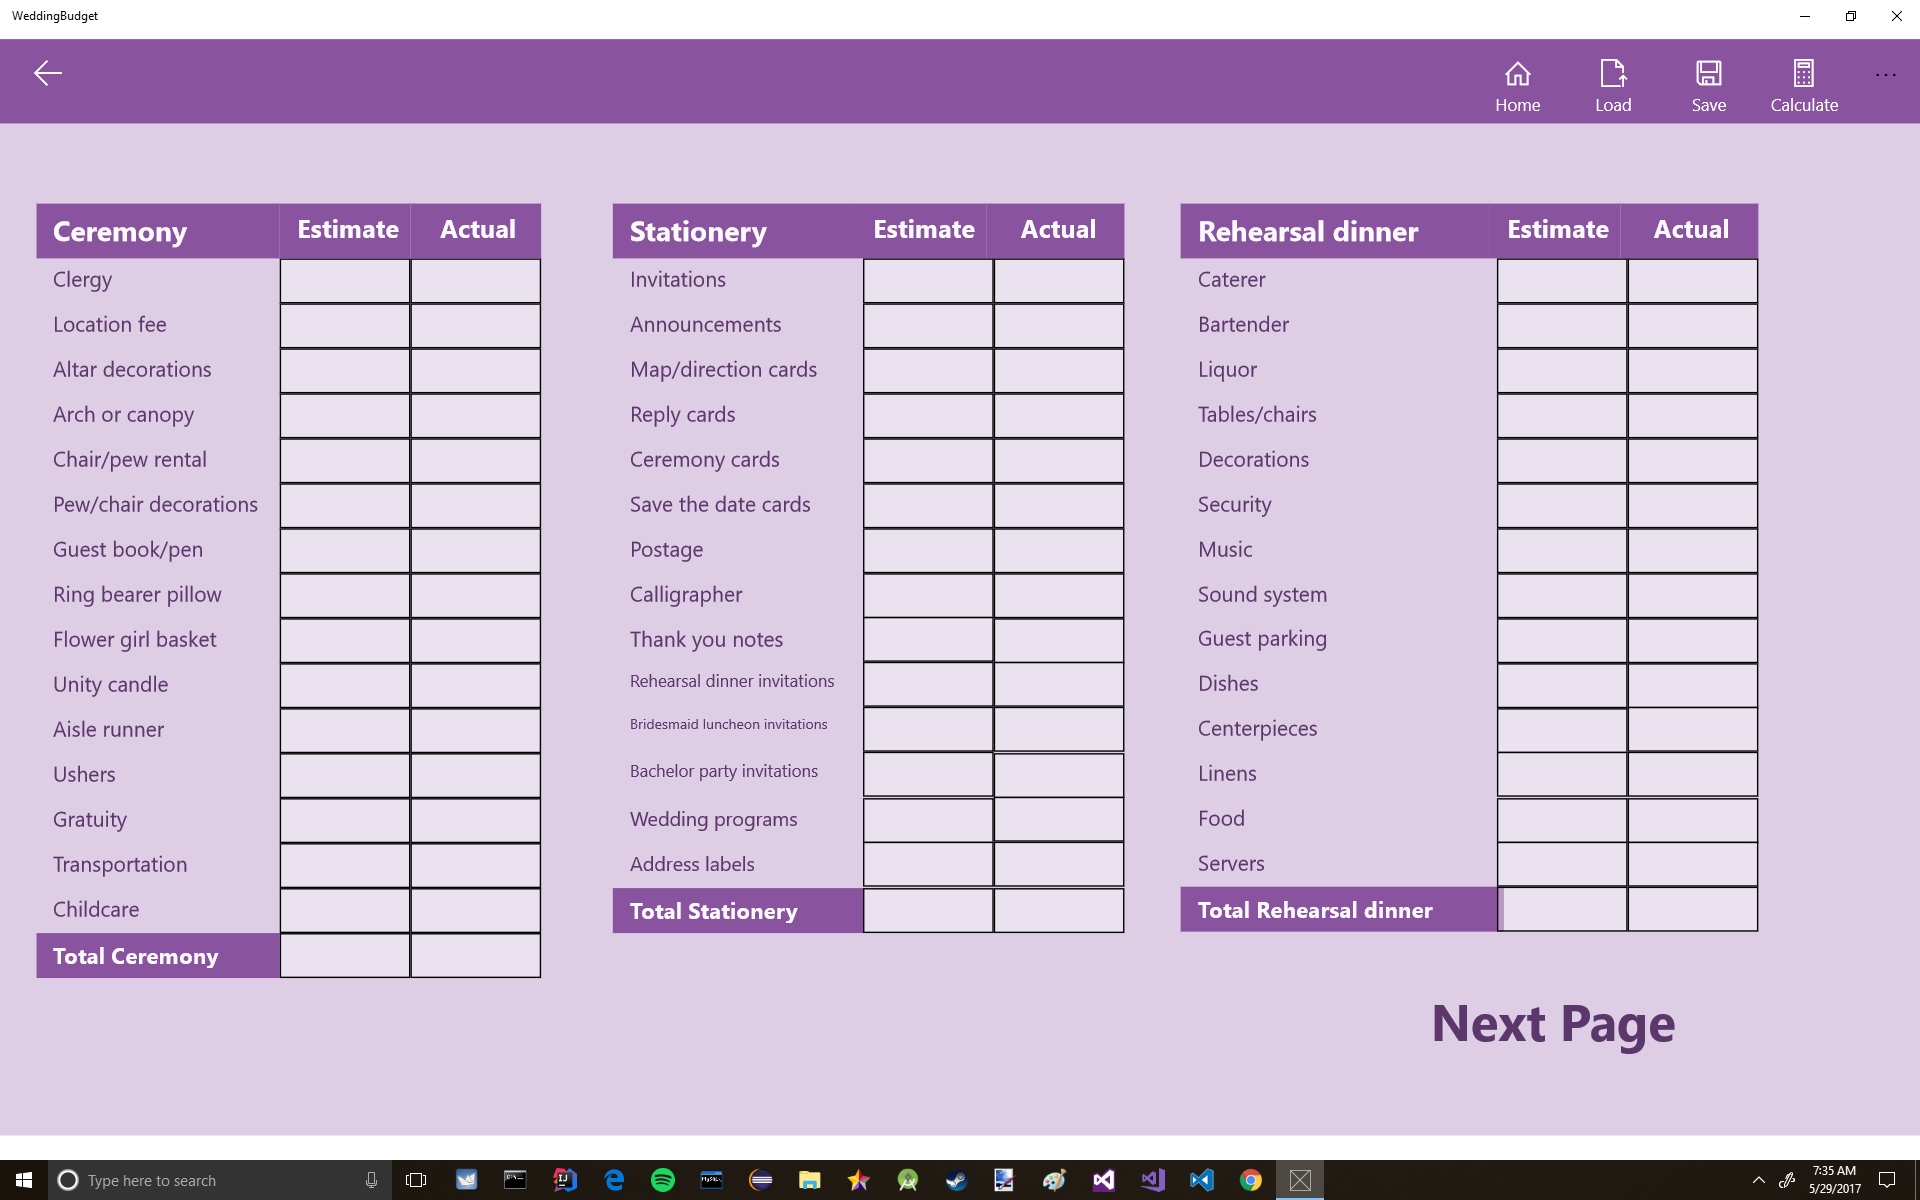Select Food actual input field
This screenshot has width=1920, height=1200.
tap(1692, 820)
